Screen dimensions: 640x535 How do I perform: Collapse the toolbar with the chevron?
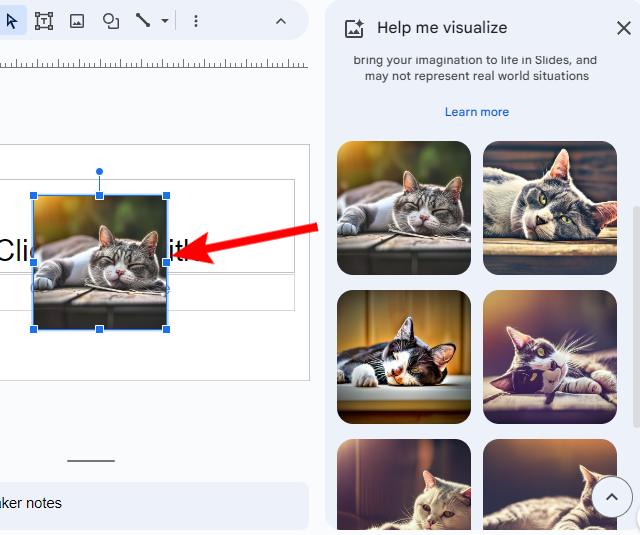[x=281, y=21]
